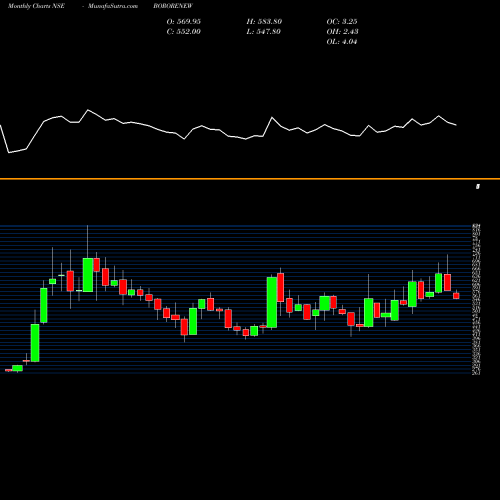Image resolution: width=500 pixels, height=500 pixels.
Task: Click the 'OH: 2.43' reading
Action: pyautogui.click(x=342, y=32)
